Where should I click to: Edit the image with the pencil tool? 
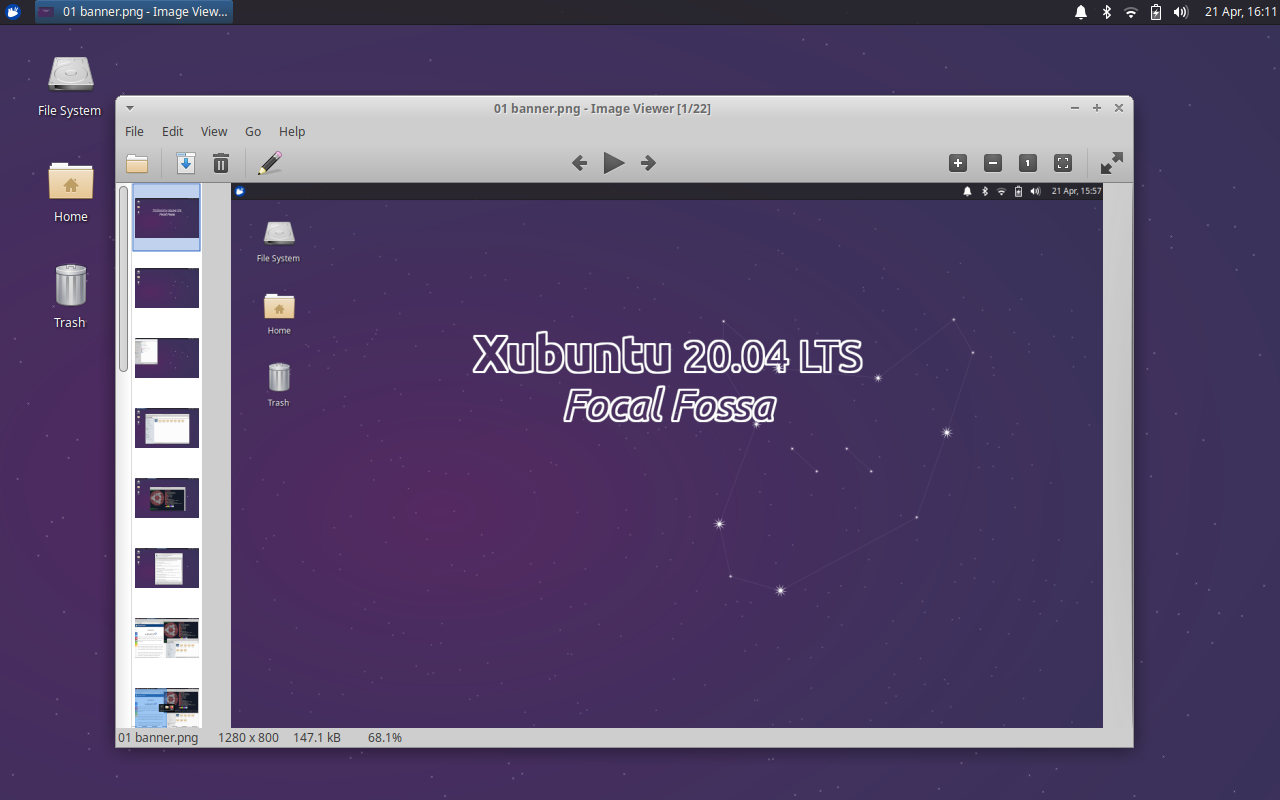click(269, 162)
